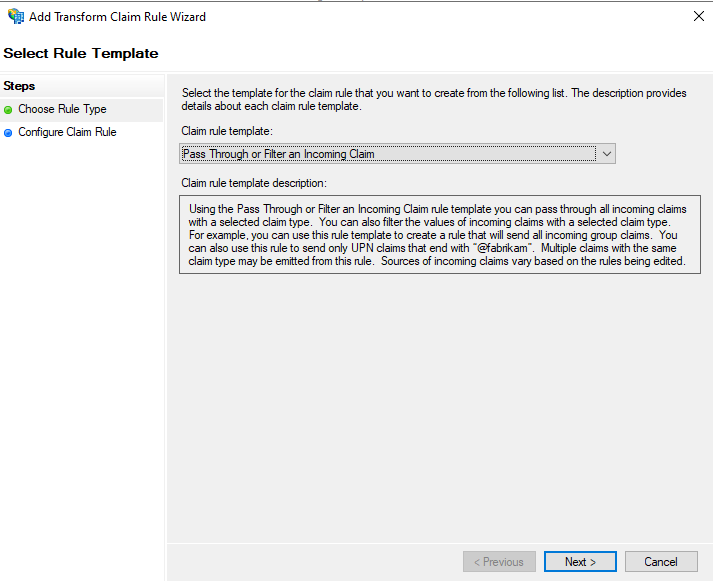Select the Choose Rule Type step
713x581 pixels.
[x=62, y=109]
